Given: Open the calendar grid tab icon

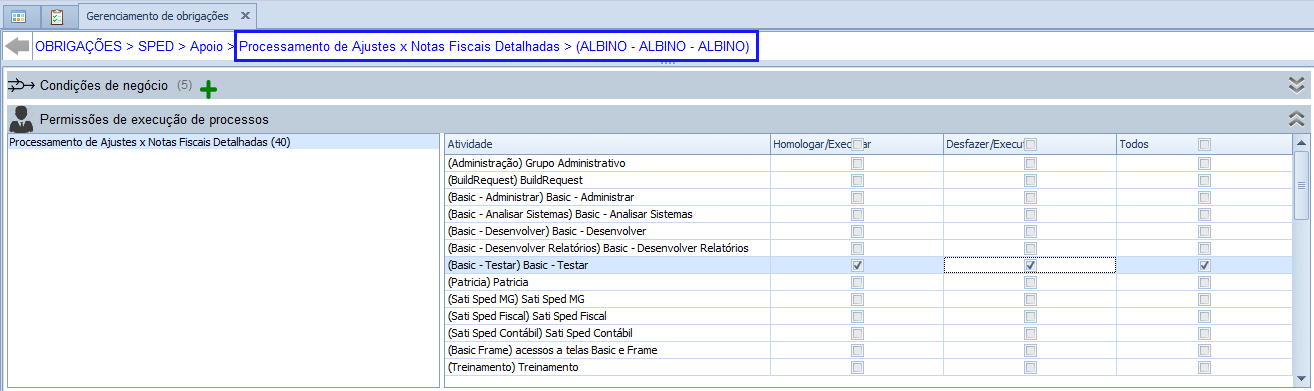Looking at the screenshot, I should click(x=19, y=17).
